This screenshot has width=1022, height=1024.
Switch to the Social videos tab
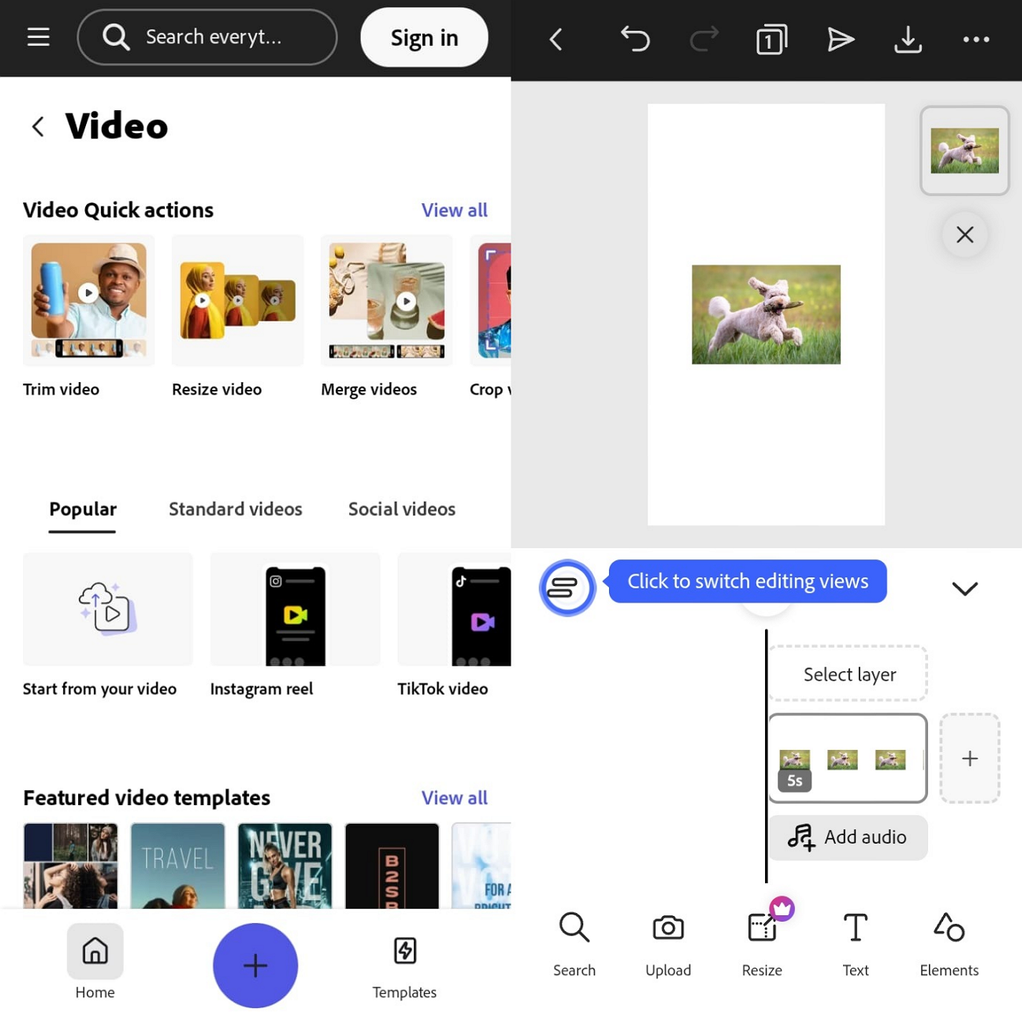[402, 509]
